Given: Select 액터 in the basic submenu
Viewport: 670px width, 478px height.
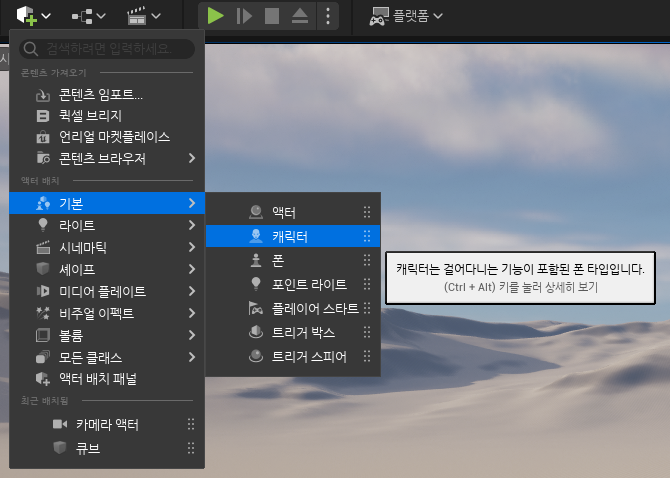Looking at the screenshot, I should [x=293, y=212].
